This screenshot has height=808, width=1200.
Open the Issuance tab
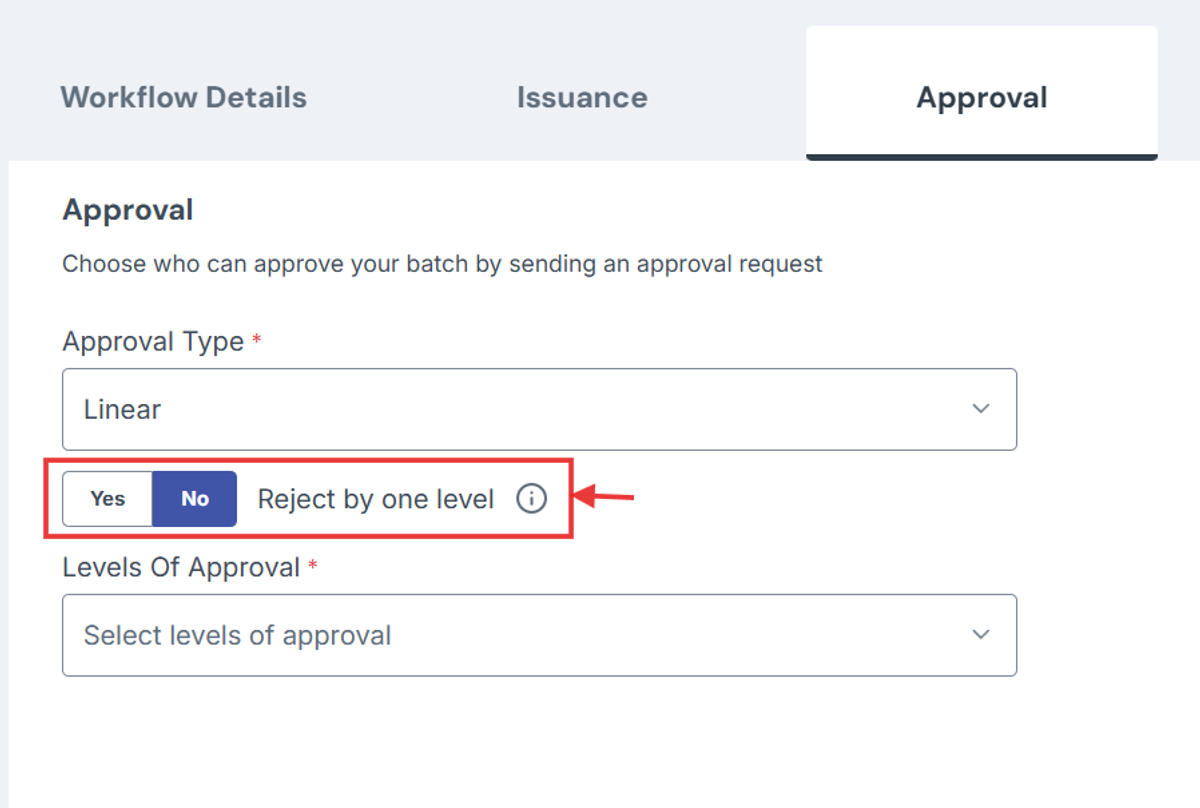click(x=582, y=97)
